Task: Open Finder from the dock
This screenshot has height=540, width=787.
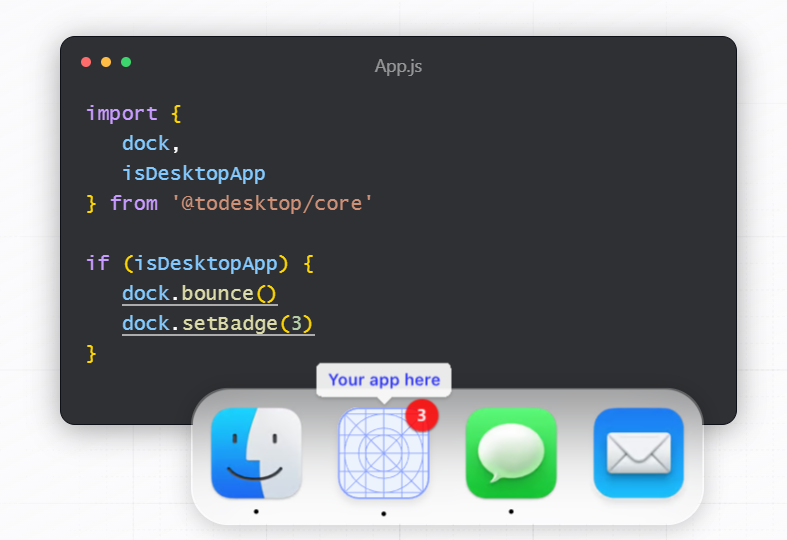Action: click(x=256, y=453)
